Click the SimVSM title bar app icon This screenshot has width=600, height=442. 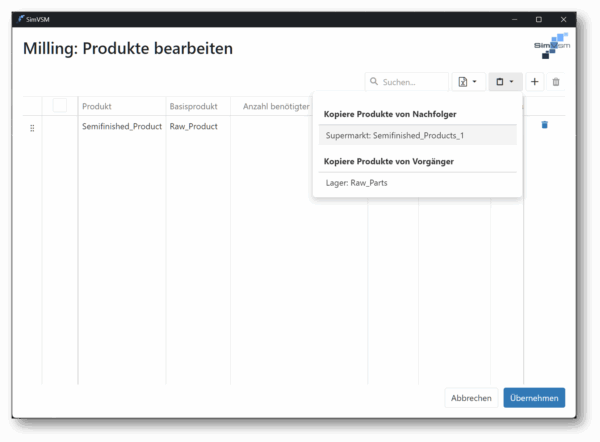click(x=22, y=19)
